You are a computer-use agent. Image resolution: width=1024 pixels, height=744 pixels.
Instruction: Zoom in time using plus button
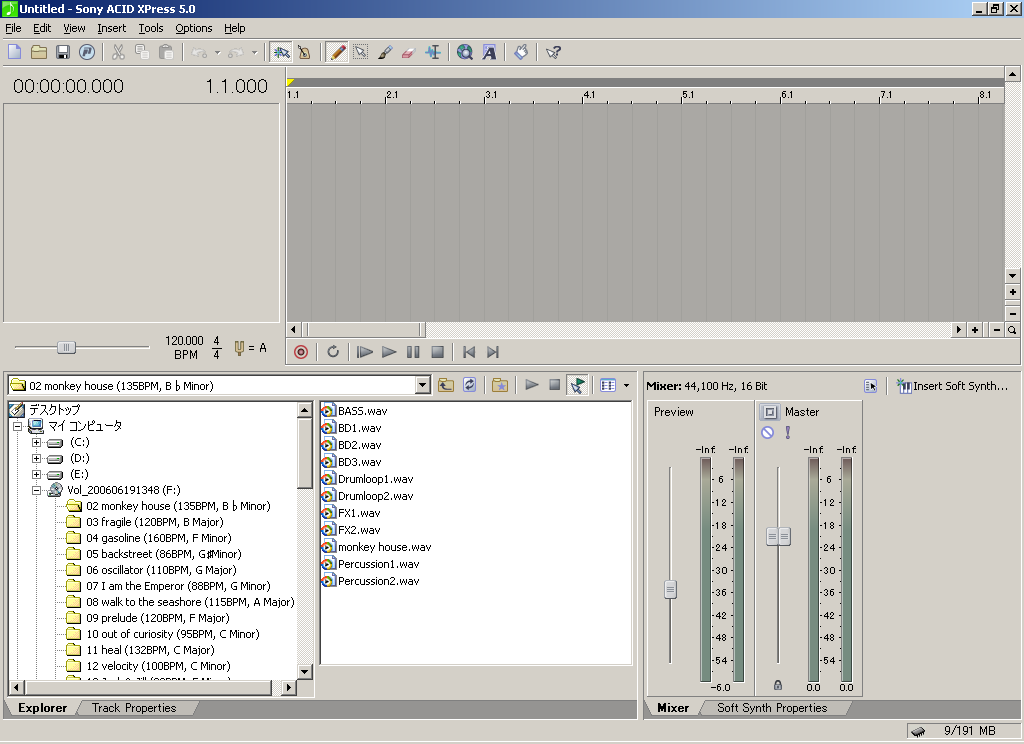(975, 330)
